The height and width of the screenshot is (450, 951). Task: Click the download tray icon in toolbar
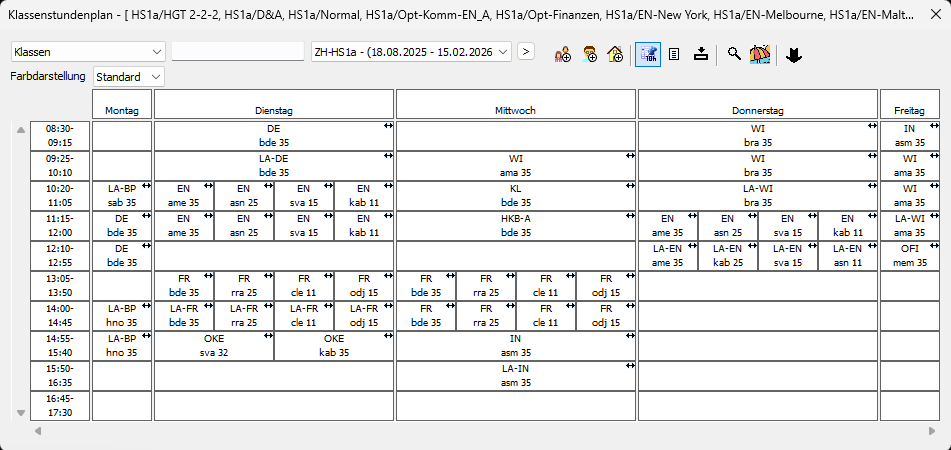(x=701, y=55)
